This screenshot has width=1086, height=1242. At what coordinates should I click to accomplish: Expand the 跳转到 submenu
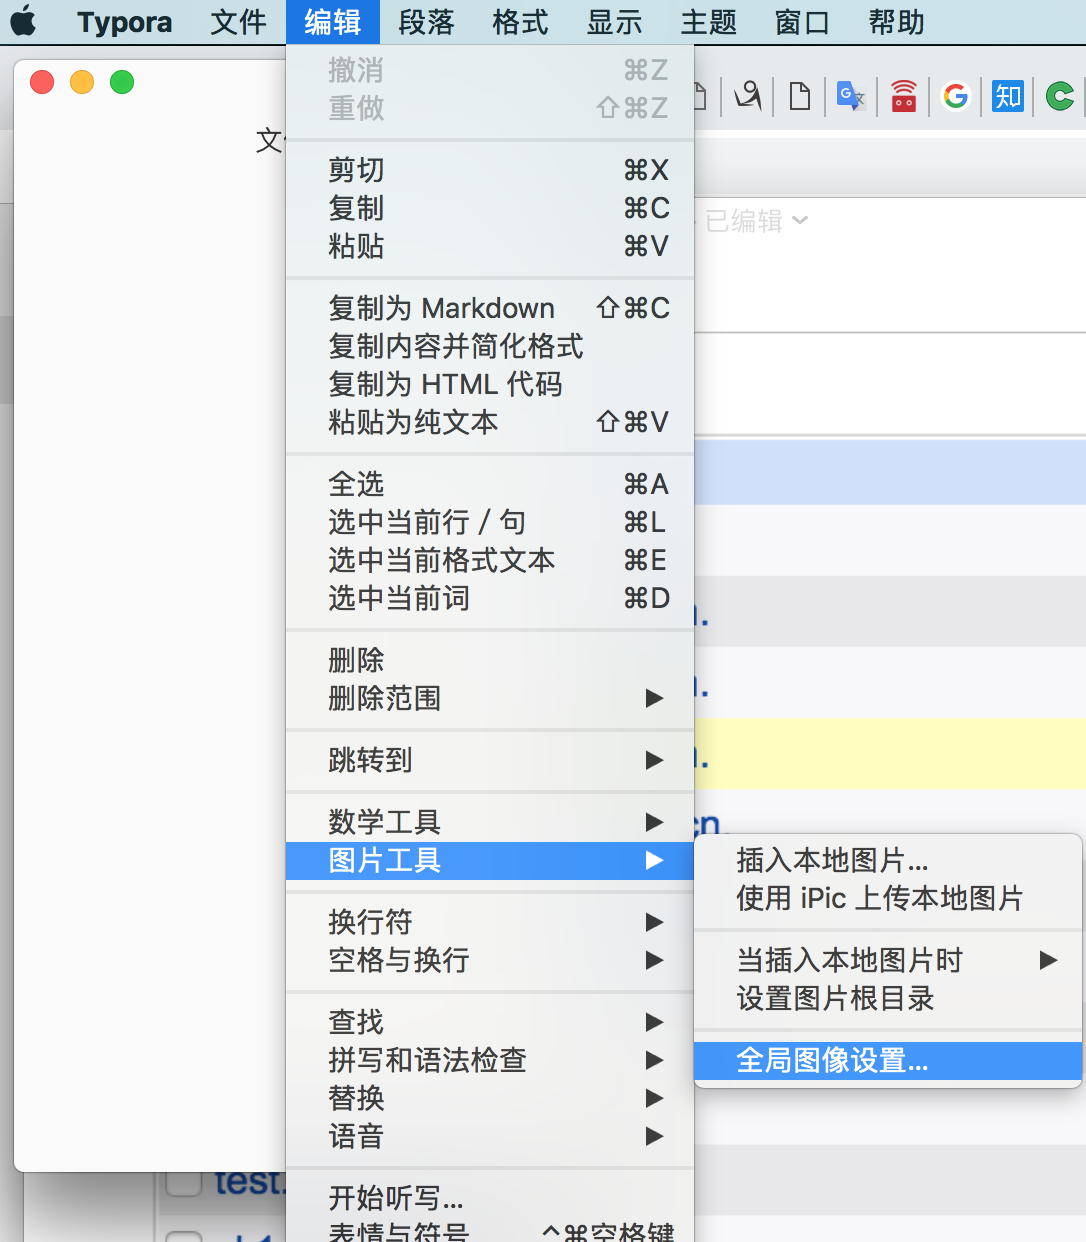pyautogui.click(x=490, y=760)
